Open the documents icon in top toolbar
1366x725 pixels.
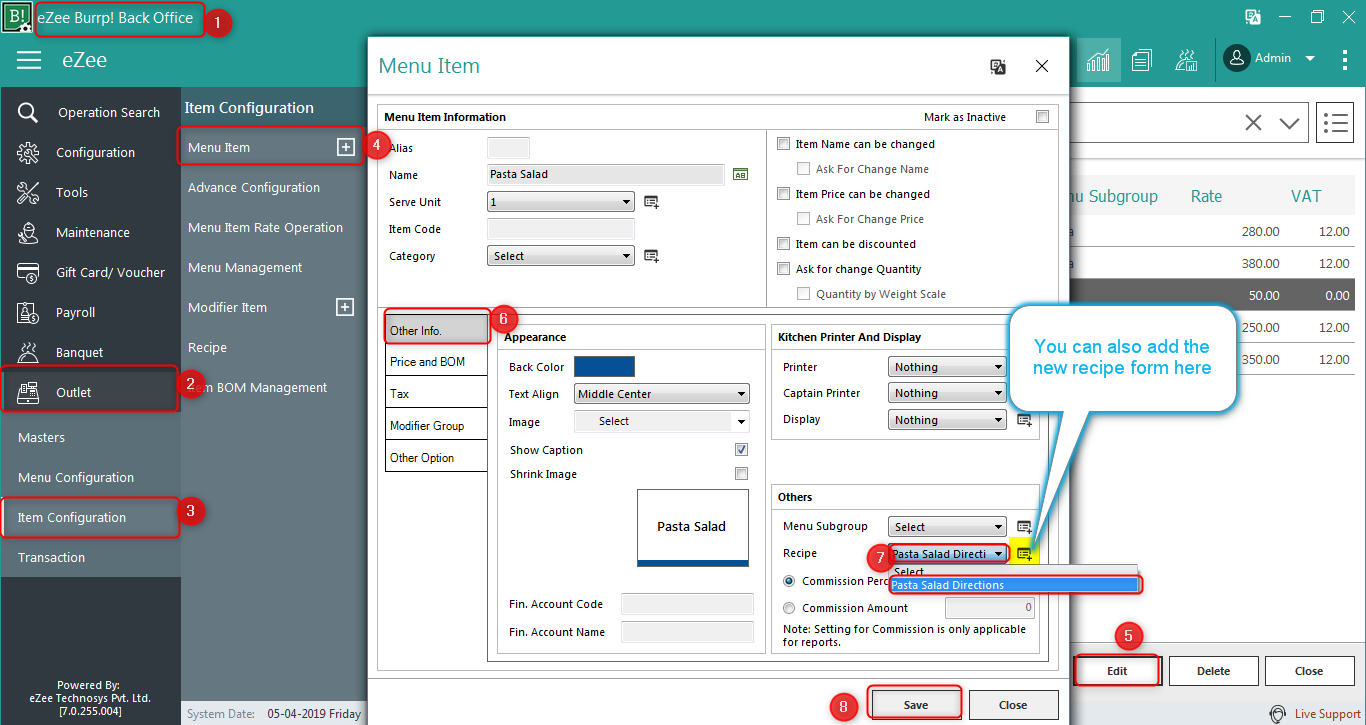pyautogui.click(x=1142, y=59)
